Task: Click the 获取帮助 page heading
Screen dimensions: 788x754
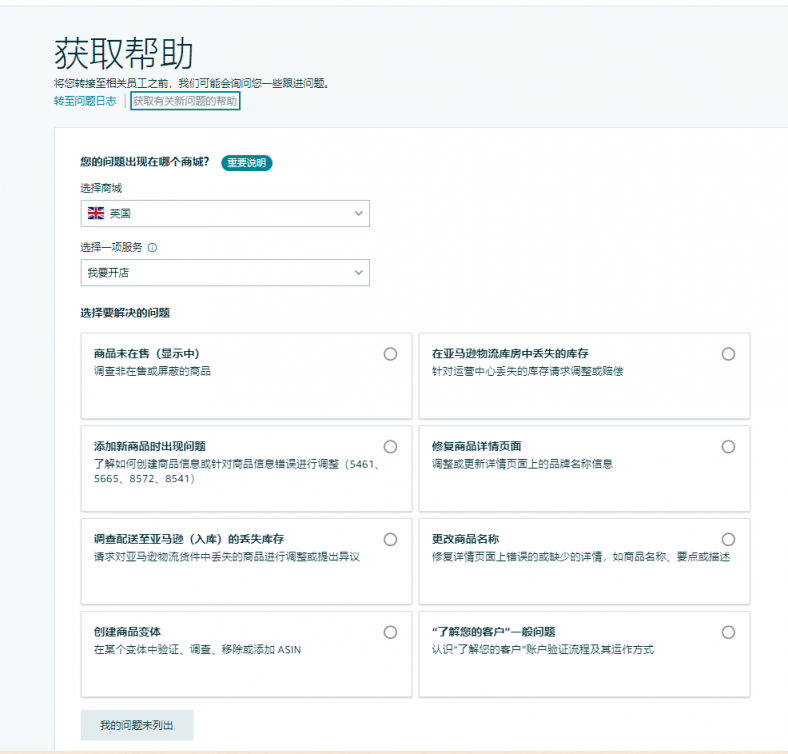Action: [124, 53]
